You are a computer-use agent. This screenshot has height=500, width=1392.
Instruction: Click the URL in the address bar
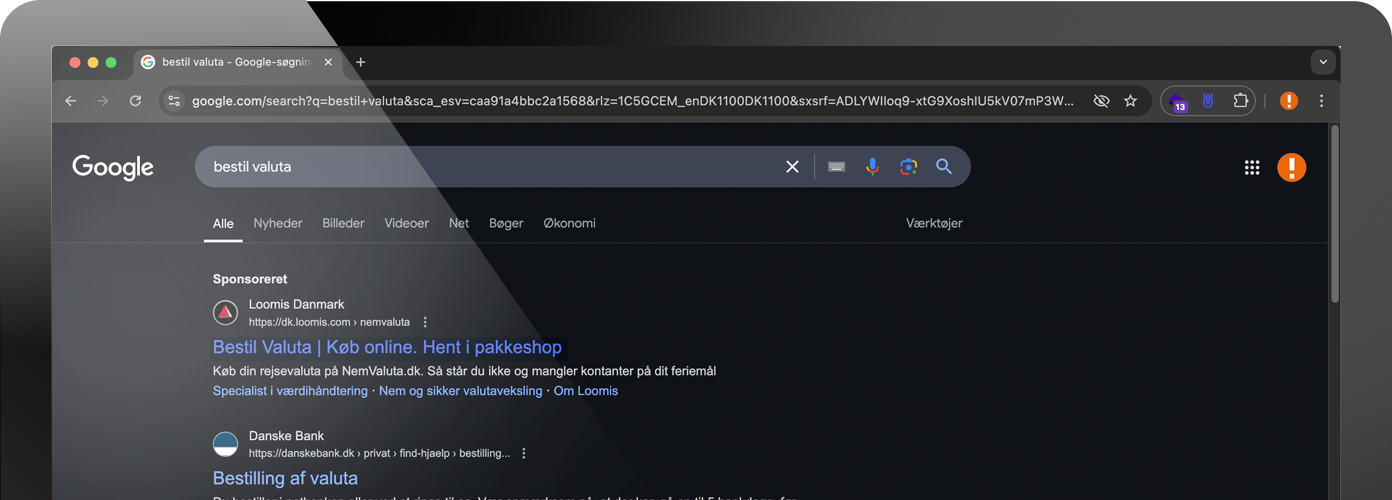tap(633, 101)
